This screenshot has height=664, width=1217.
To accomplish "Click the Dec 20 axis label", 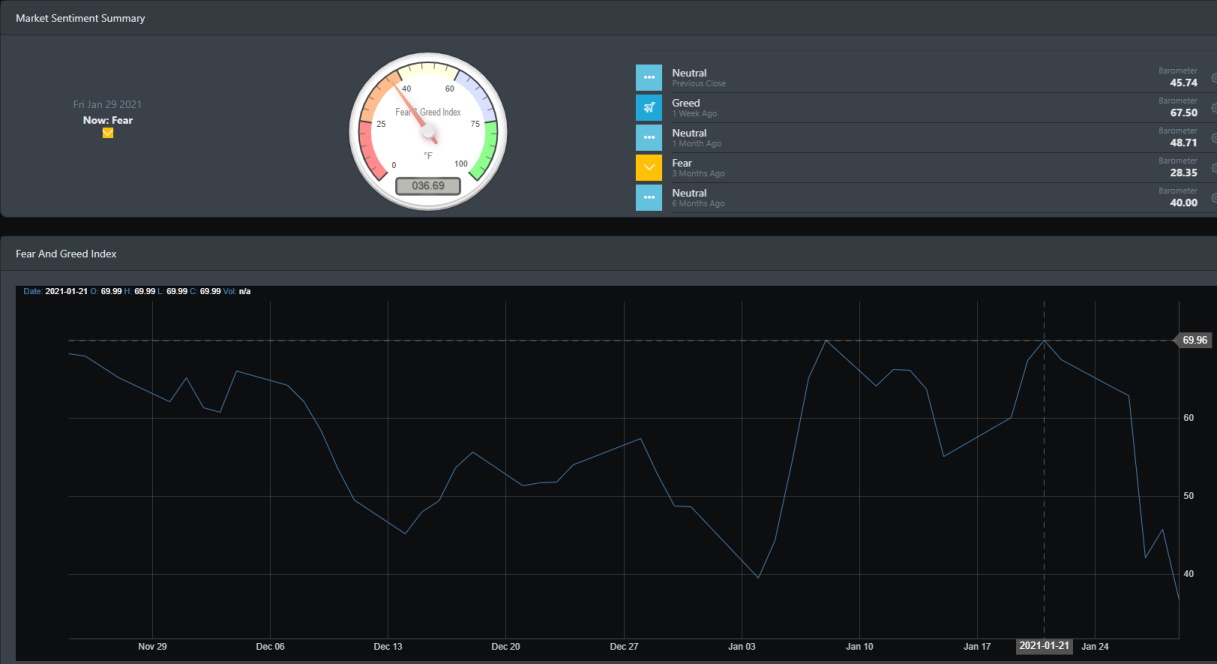I will [x=506, y=646].
